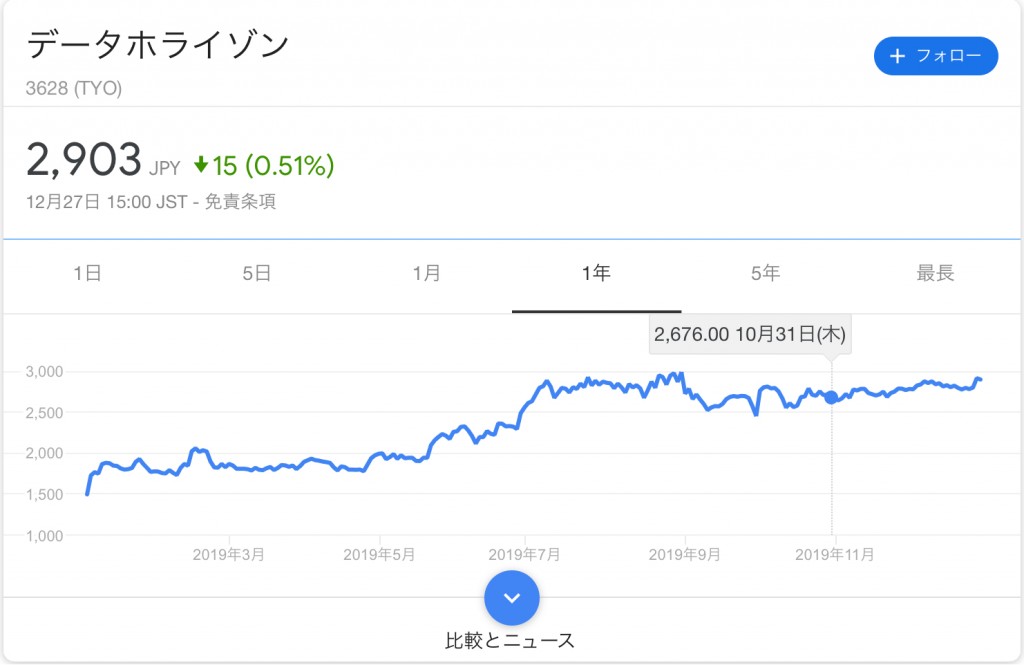Click the blue data point on October 31
This screenshot has width=1024, height=665.
[831, 397]
